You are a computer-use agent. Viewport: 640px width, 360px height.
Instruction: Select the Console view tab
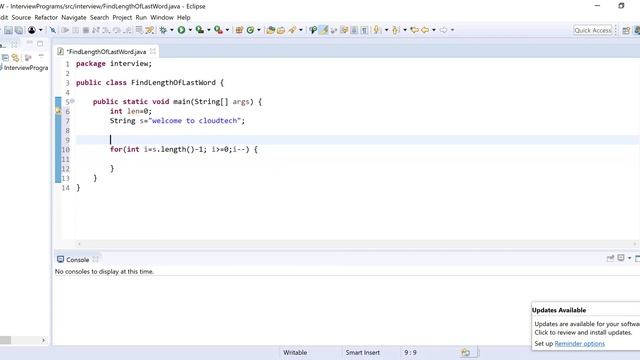tap(78, 260)
